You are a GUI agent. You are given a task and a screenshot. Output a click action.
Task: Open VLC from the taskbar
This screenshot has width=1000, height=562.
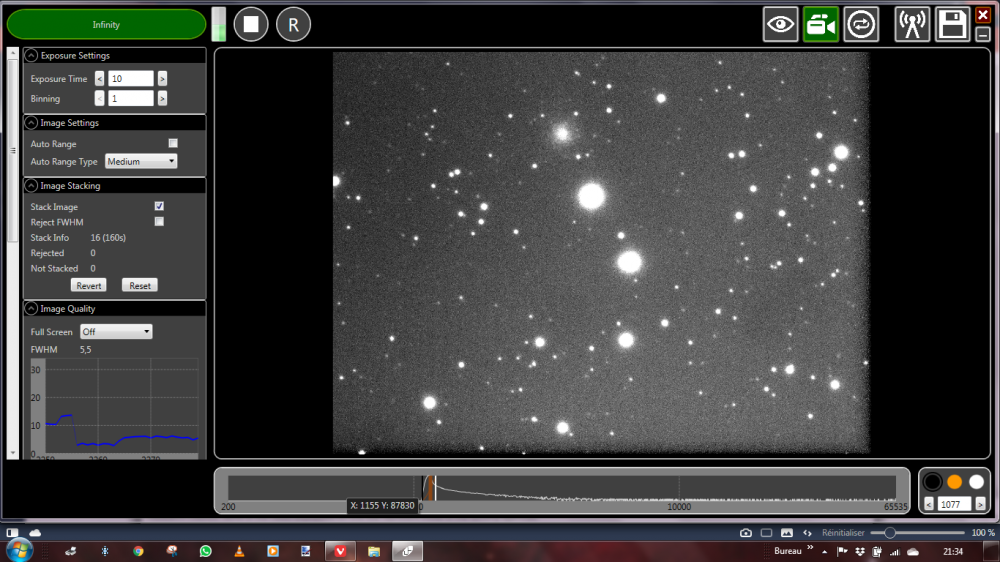pos(239,551)
